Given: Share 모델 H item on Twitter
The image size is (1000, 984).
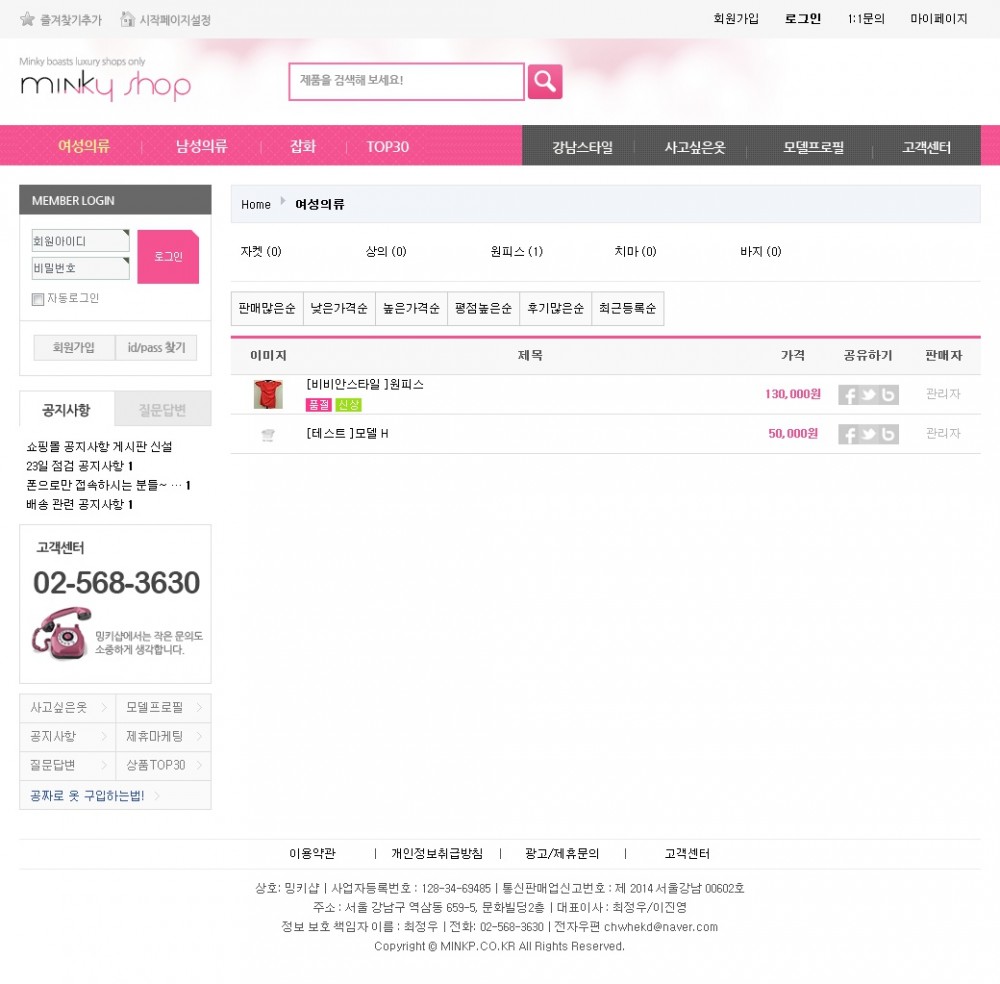Looking at the screenshot, I should tap(869, 434).
